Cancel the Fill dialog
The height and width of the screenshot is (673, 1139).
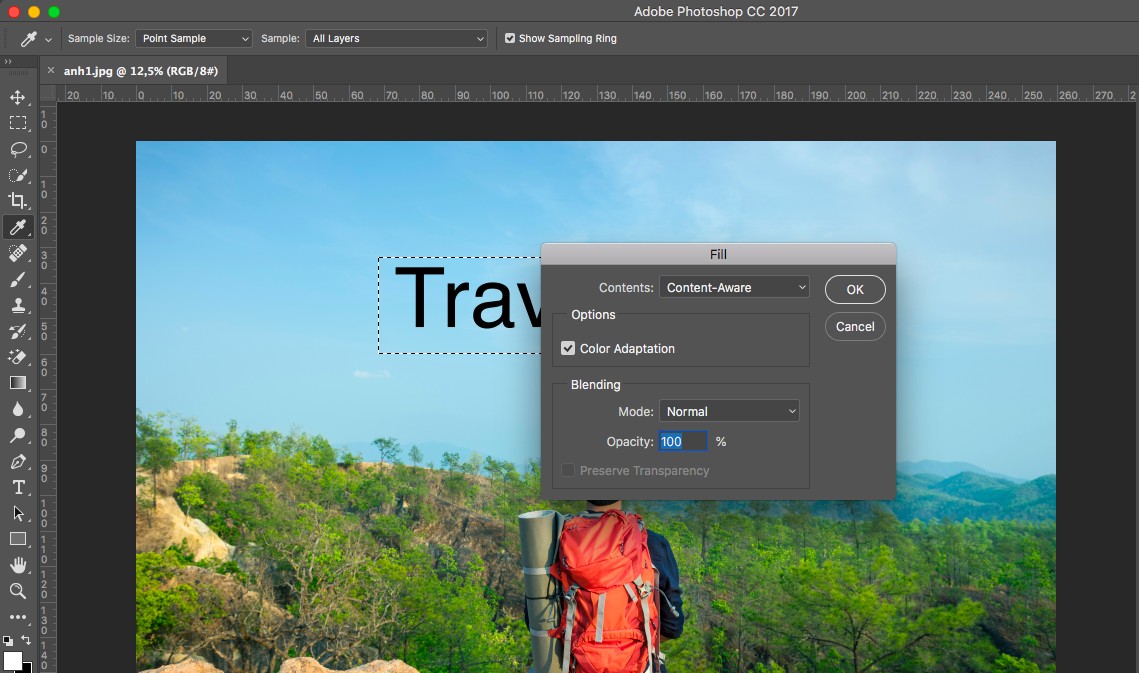(x=854, y=326)
